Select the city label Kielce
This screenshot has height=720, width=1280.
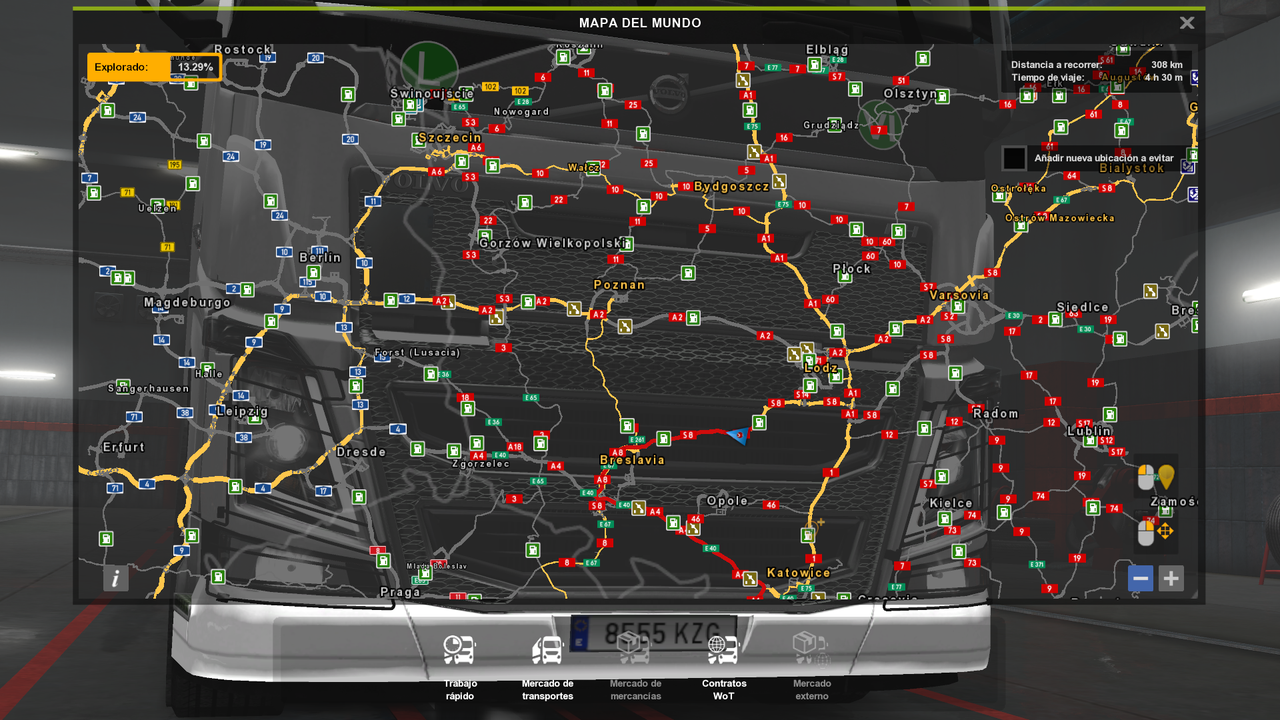(x=951, y=503)
